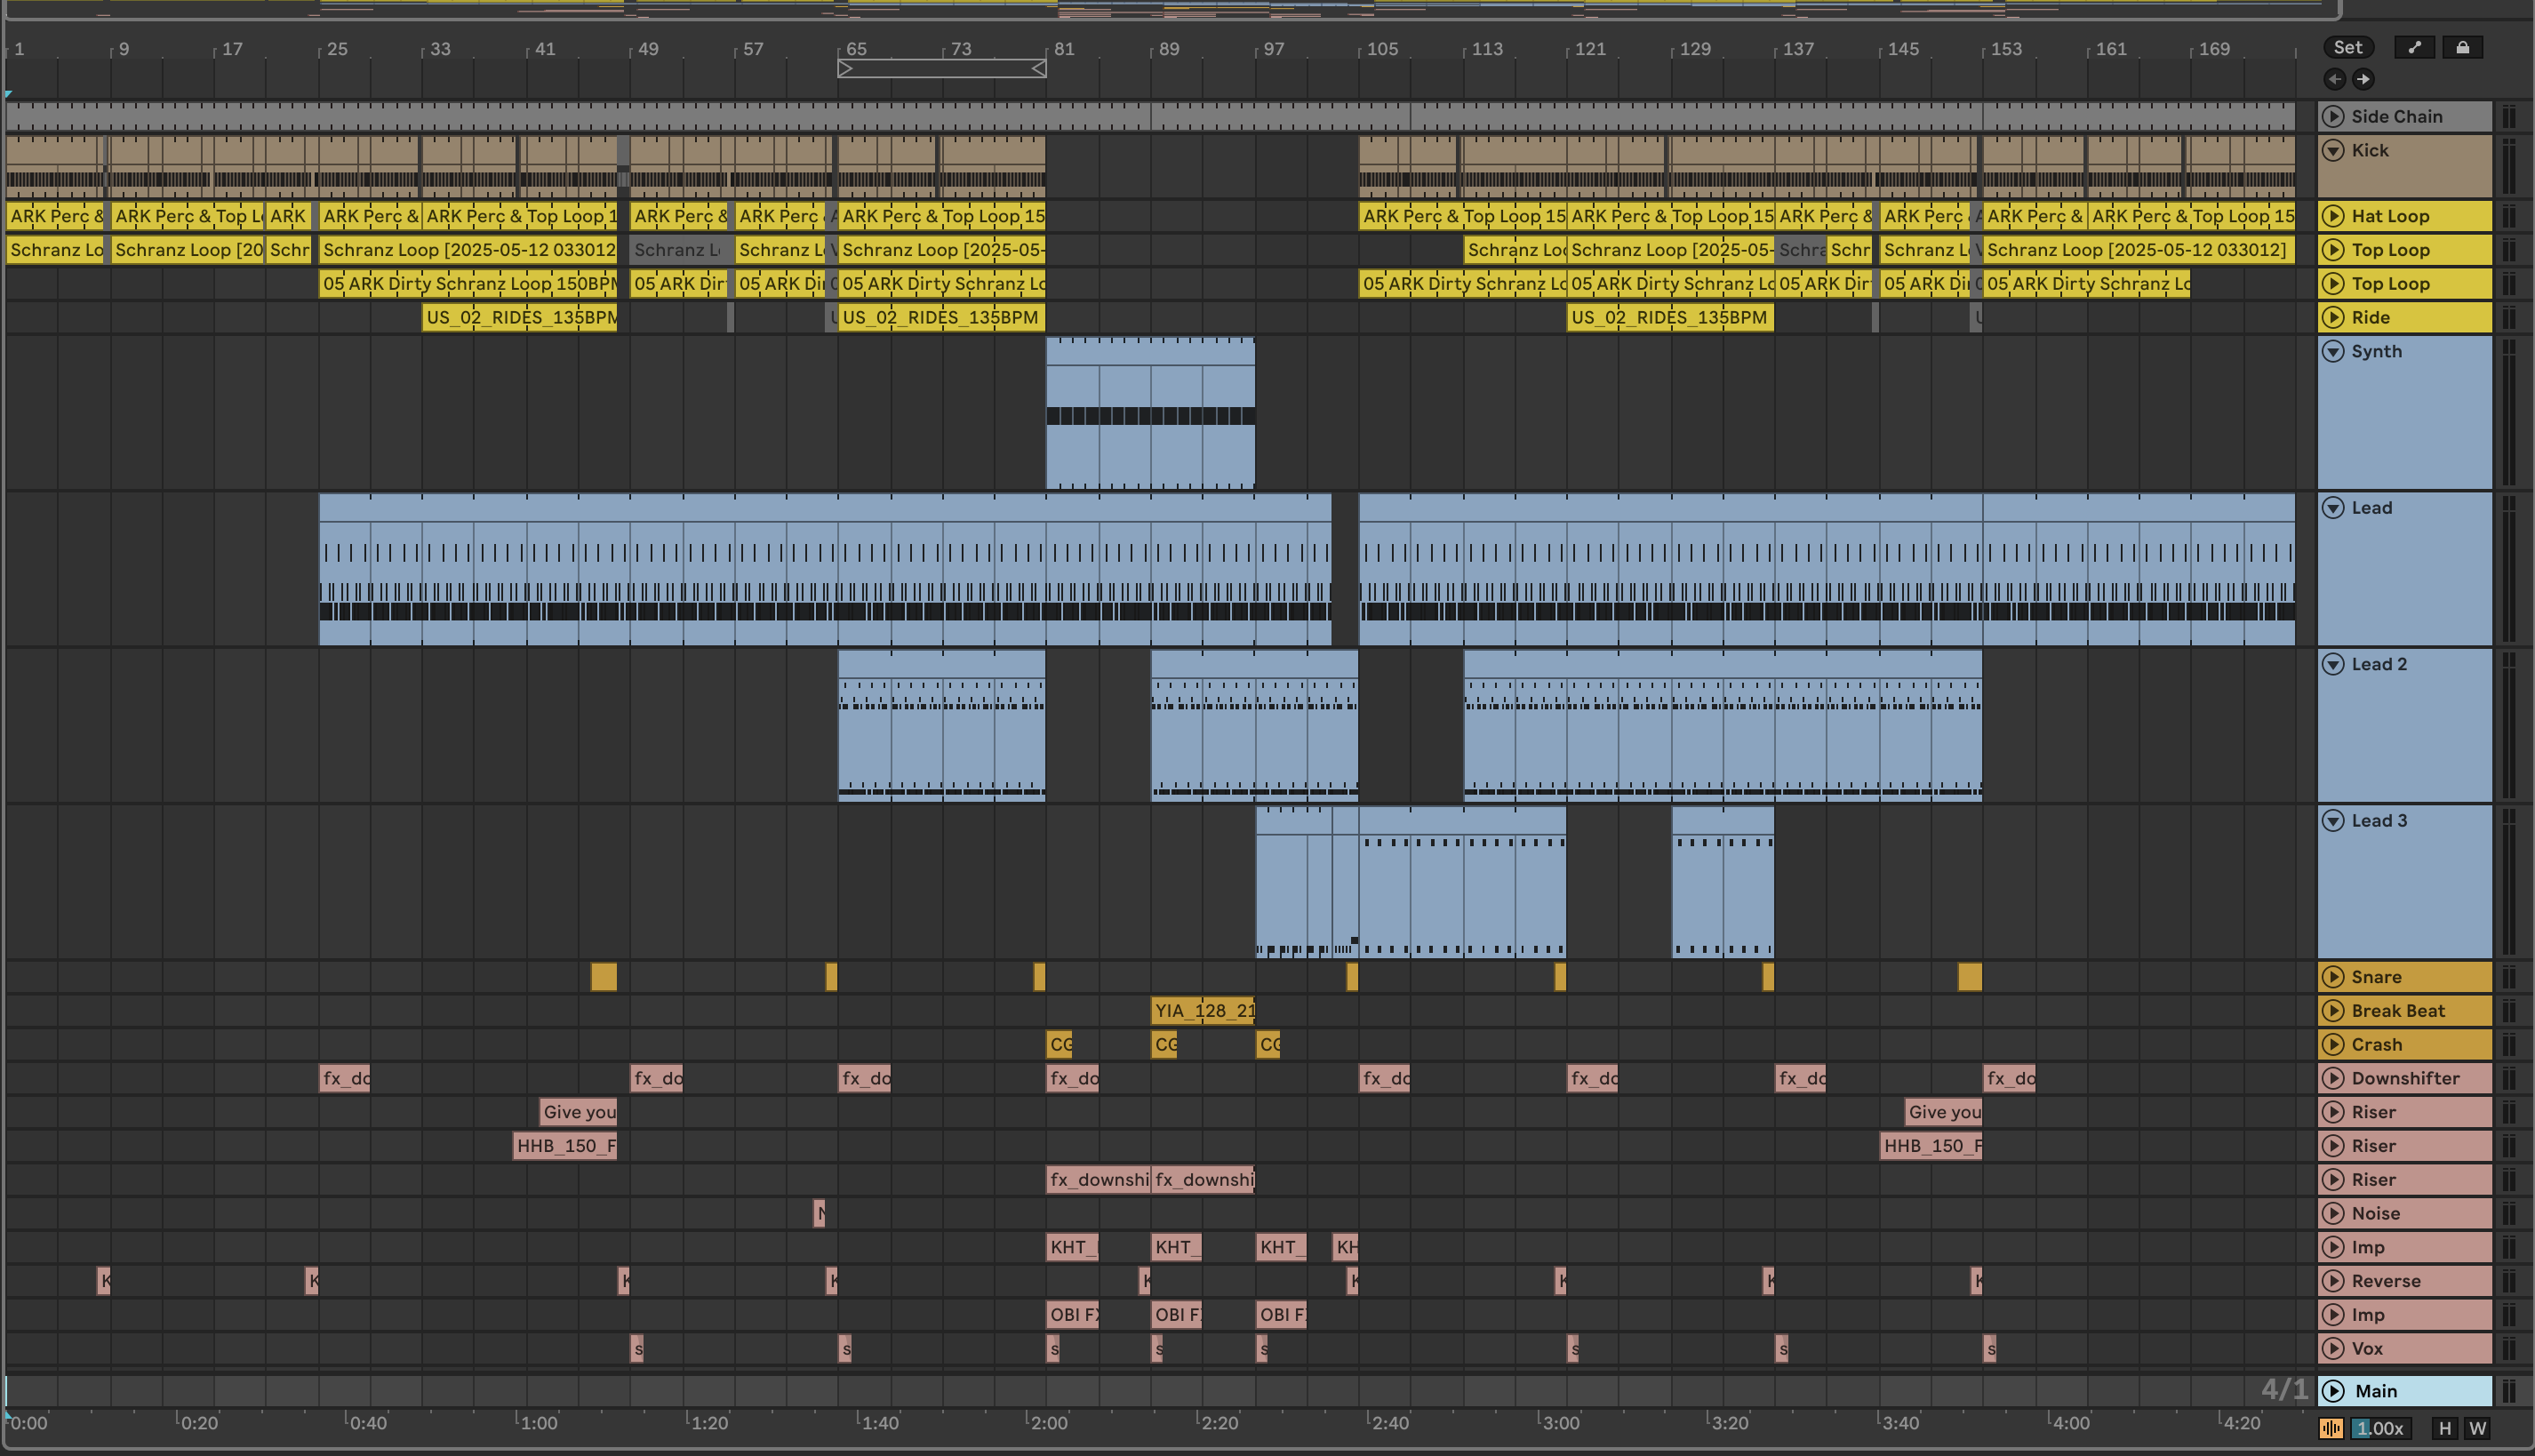Toggle the orange waveform display button
Viewport: 2535px width, 1456px height.
tap(2331, 1428)
